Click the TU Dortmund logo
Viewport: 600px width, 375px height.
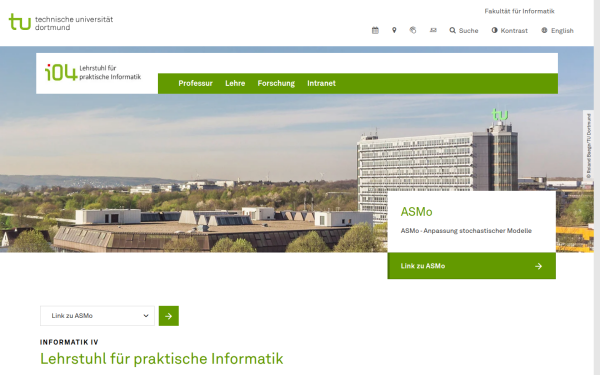click(61, 23)
